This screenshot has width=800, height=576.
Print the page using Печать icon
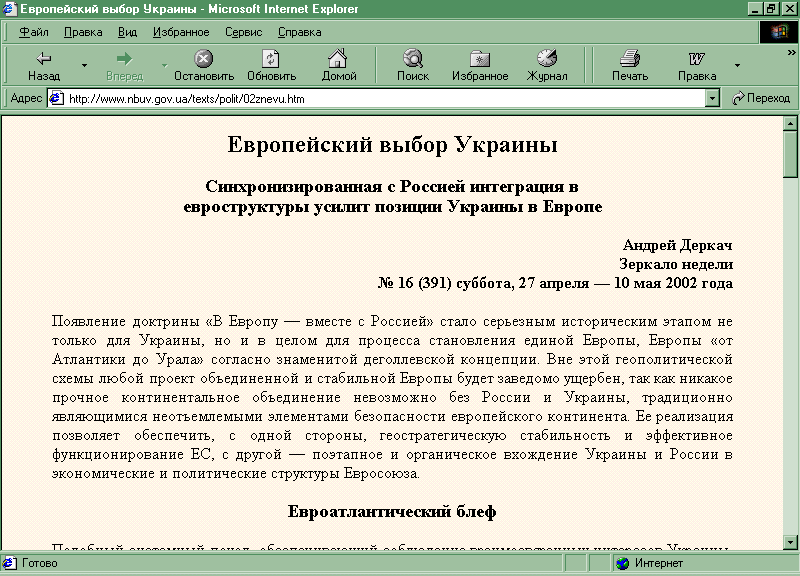click(x=629, y=59)
